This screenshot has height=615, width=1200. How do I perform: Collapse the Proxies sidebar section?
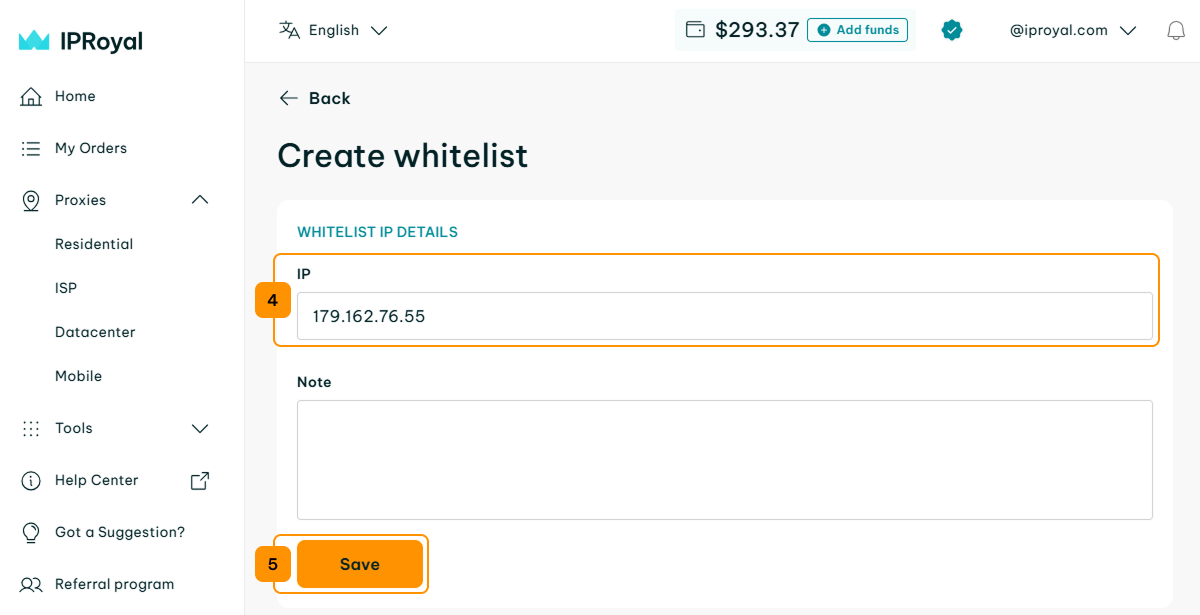(x=200, y=200)
